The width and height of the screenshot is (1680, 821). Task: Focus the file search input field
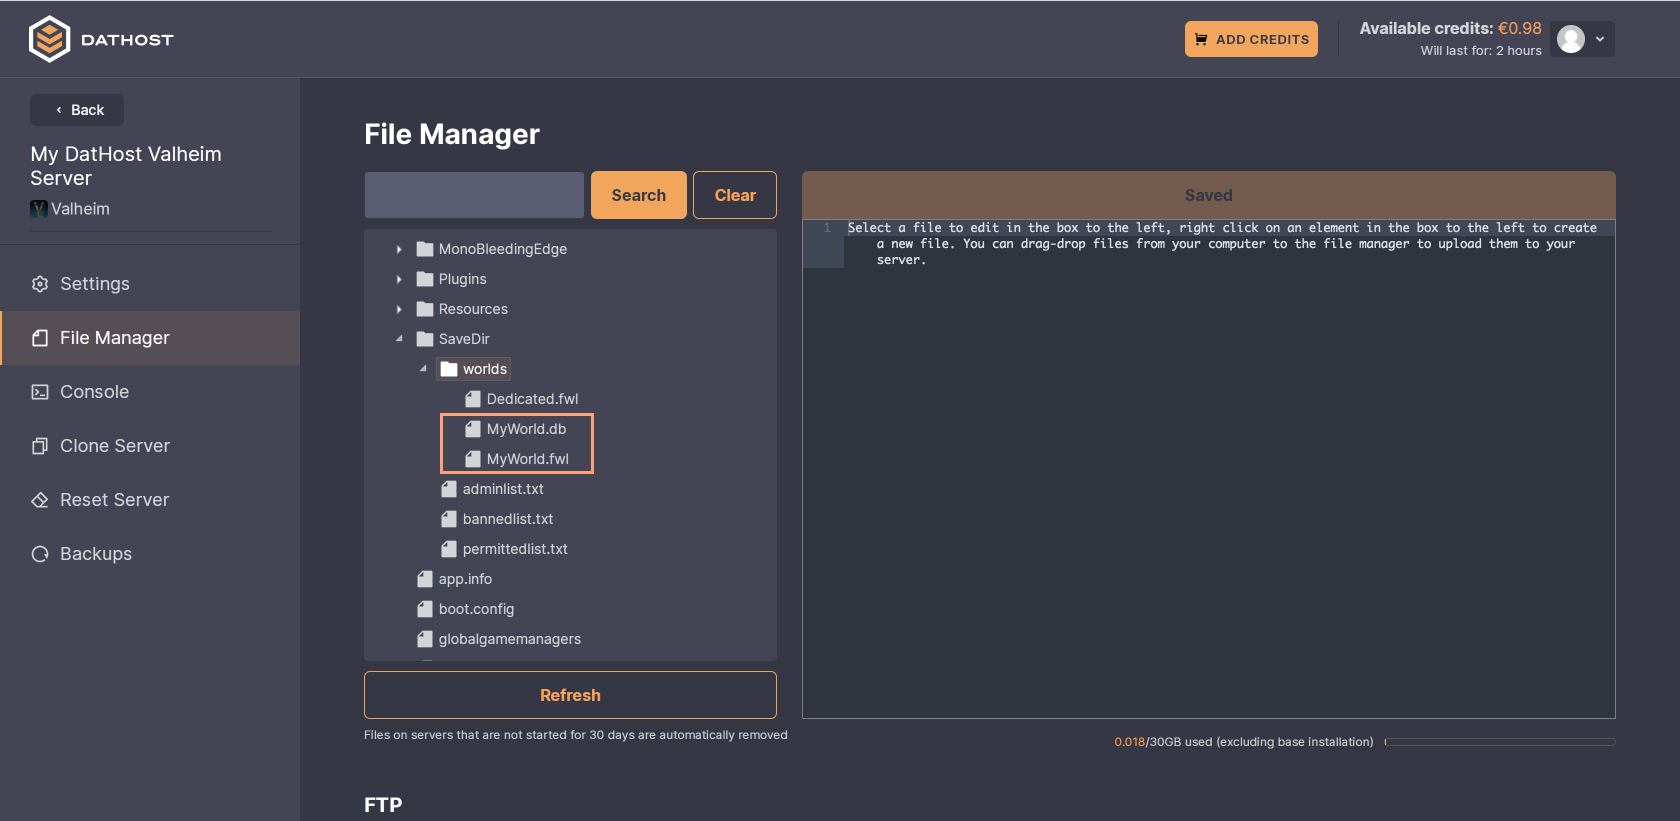(x=474, y=195)
